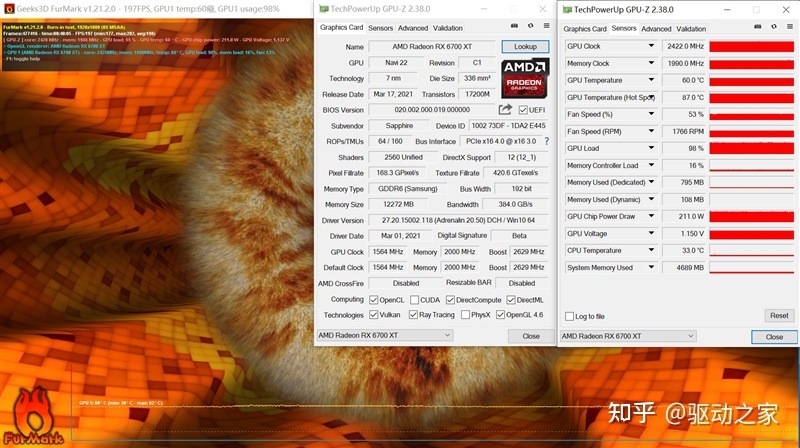The width and height of the screenshot is (800, 448).
Task: Click the refresh icon in Sensors window
Action: coord(774,27)
